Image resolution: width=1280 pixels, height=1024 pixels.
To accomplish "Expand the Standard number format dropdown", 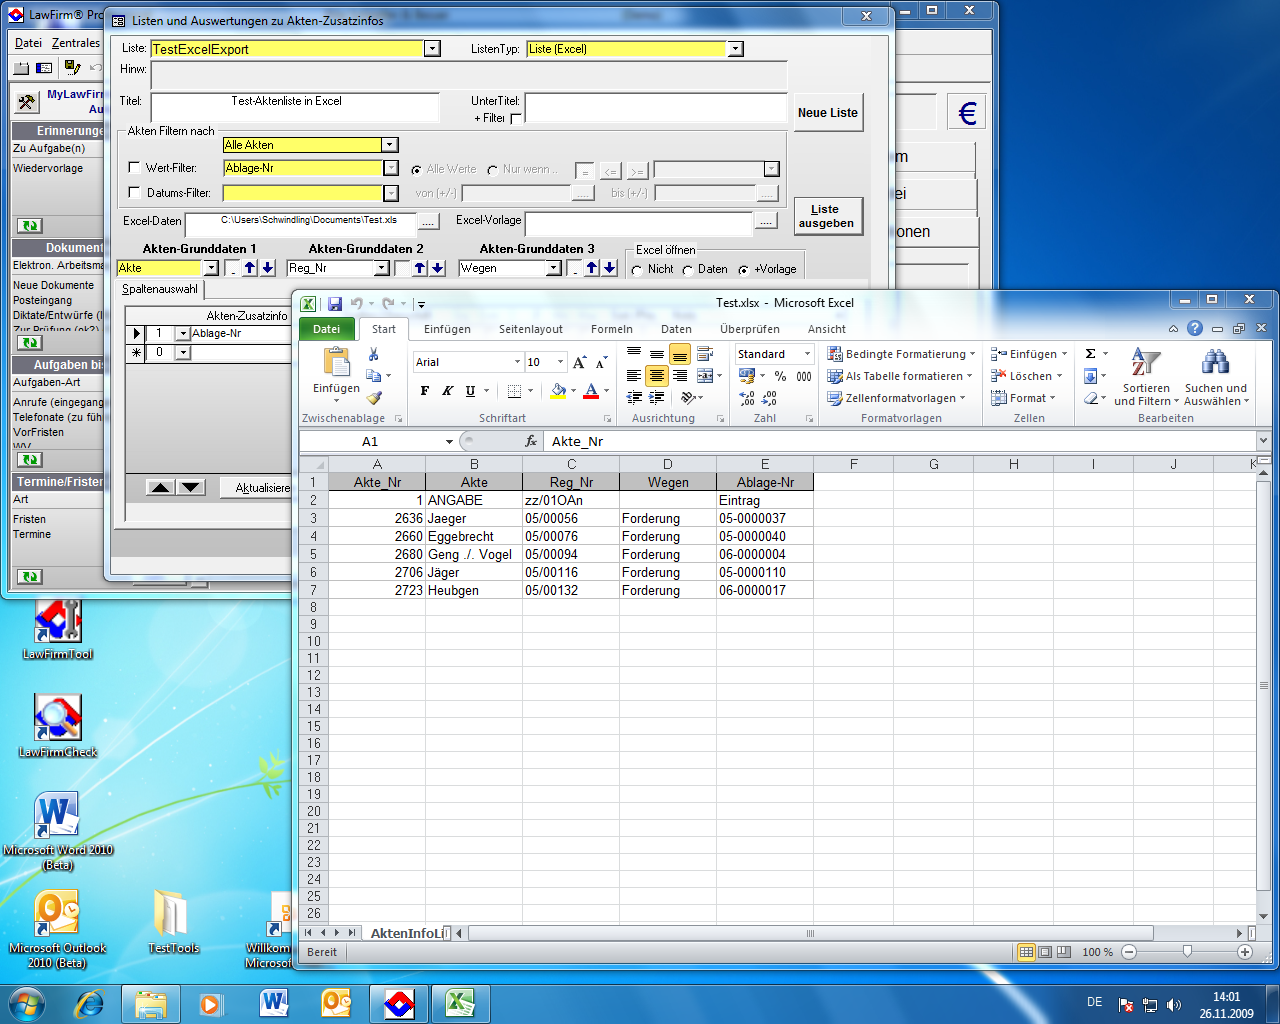I will pos(807,354).
